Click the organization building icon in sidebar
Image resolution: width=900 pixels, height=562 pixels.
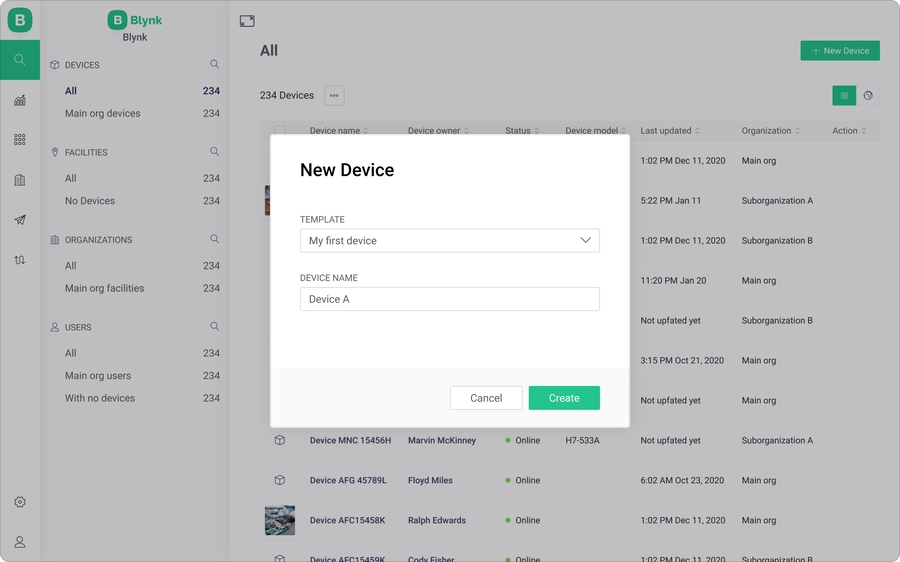click(20, 180)
